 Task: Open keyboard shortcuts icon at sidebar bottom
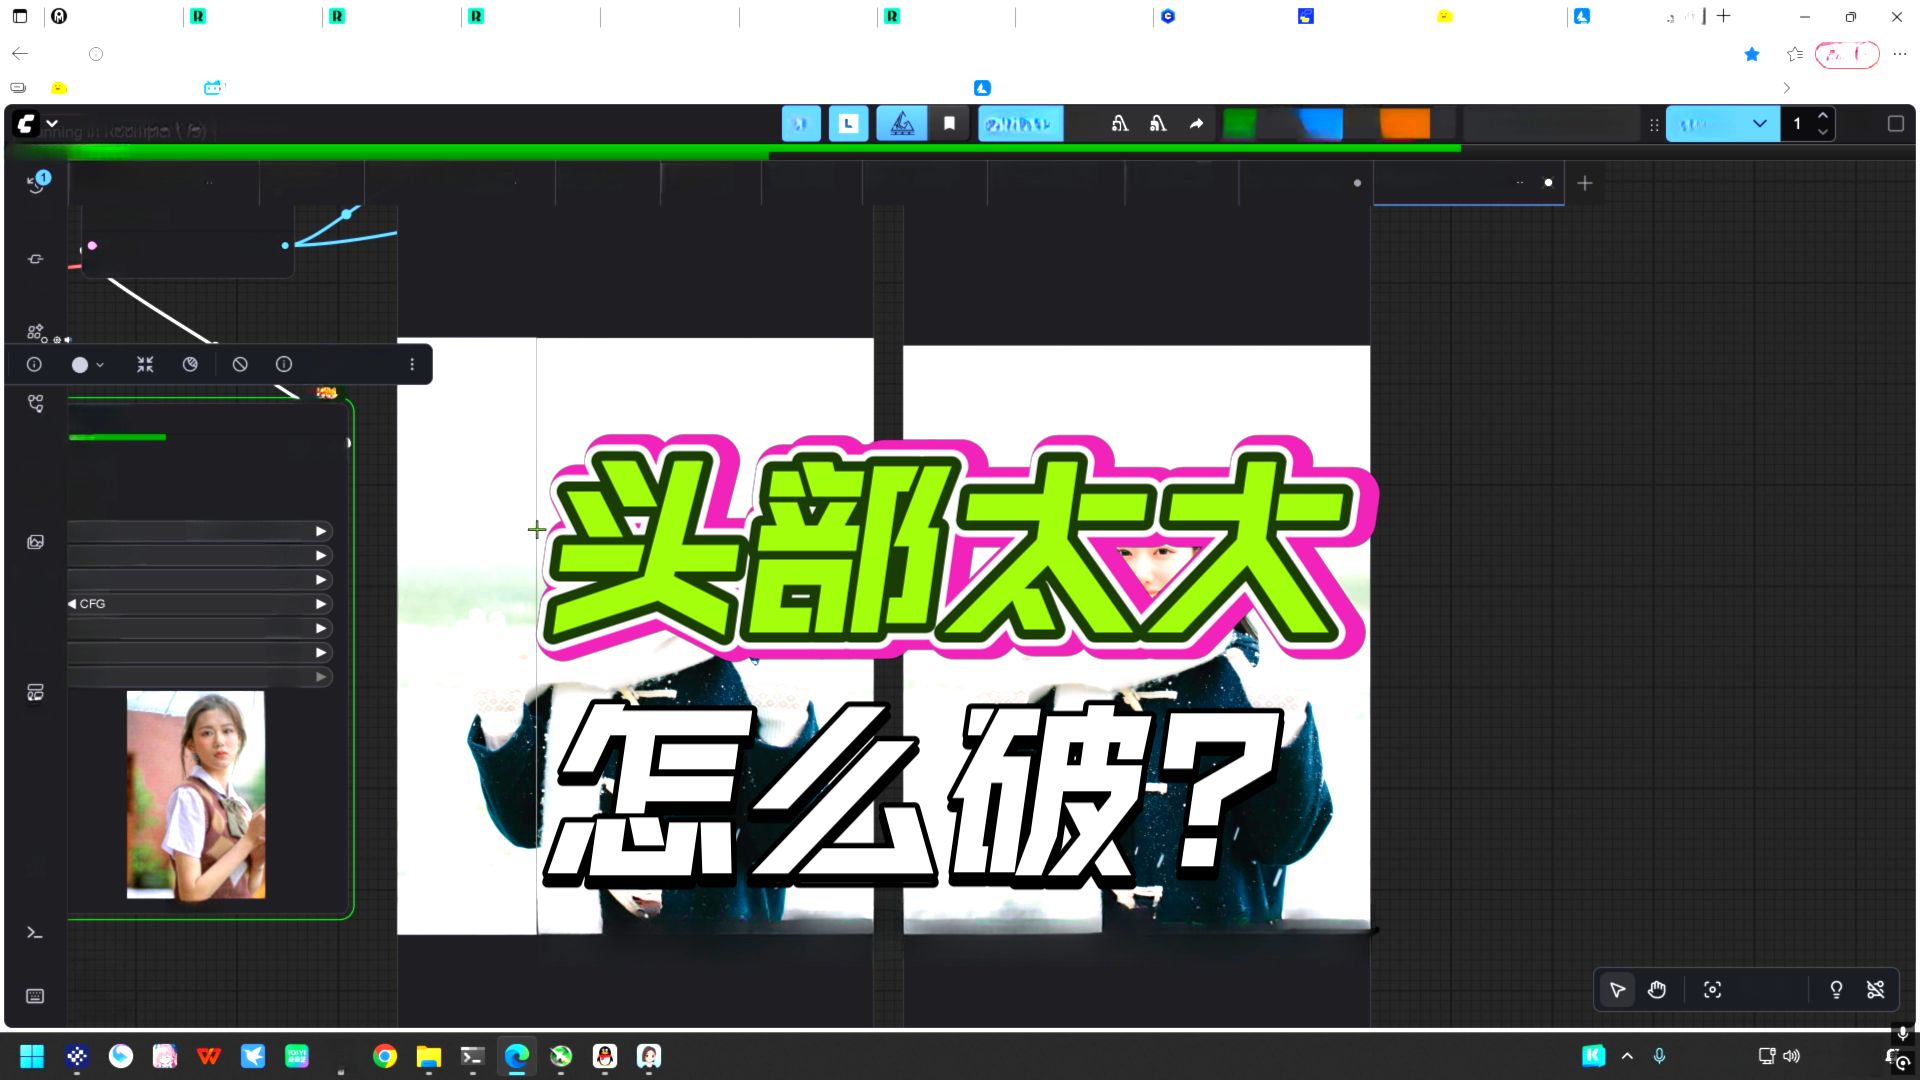[x=35, y=995]
